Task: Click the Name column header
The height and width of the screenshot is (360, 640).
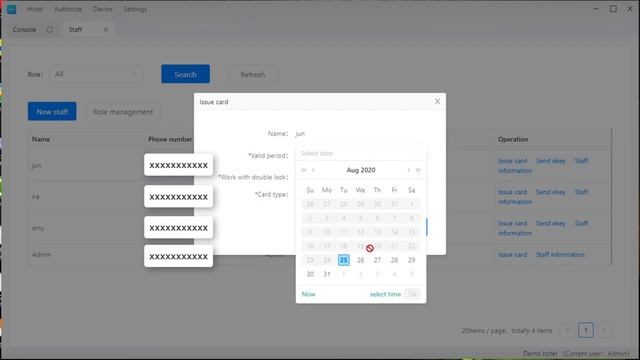Action: [41, 139]
